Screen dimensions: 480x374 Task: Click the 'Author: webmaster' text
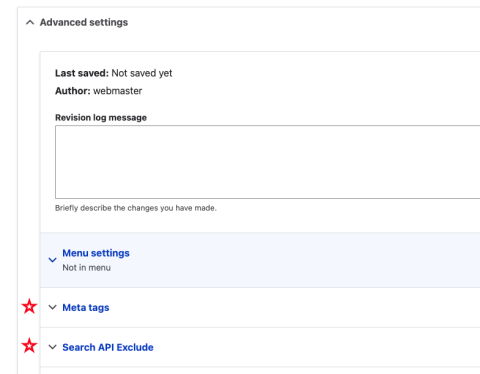(99, 91)
